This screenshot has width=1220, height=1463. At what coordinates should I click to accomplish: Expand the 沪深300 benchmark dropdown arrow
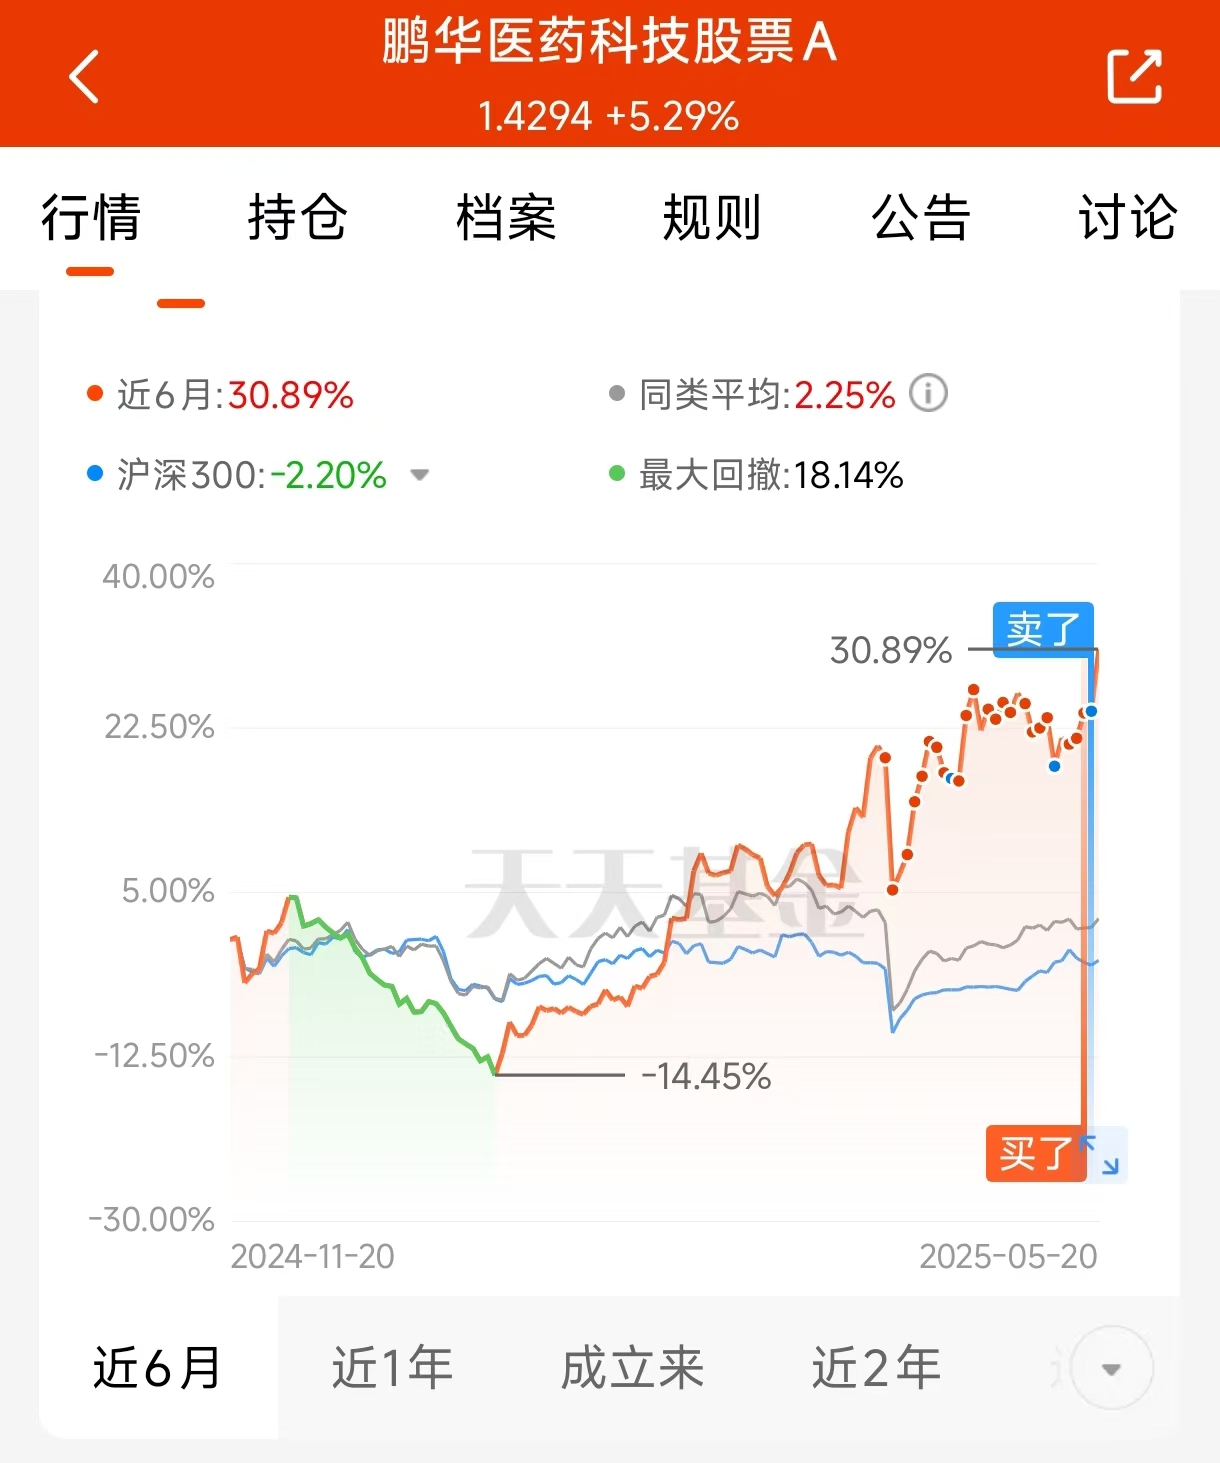420,475
